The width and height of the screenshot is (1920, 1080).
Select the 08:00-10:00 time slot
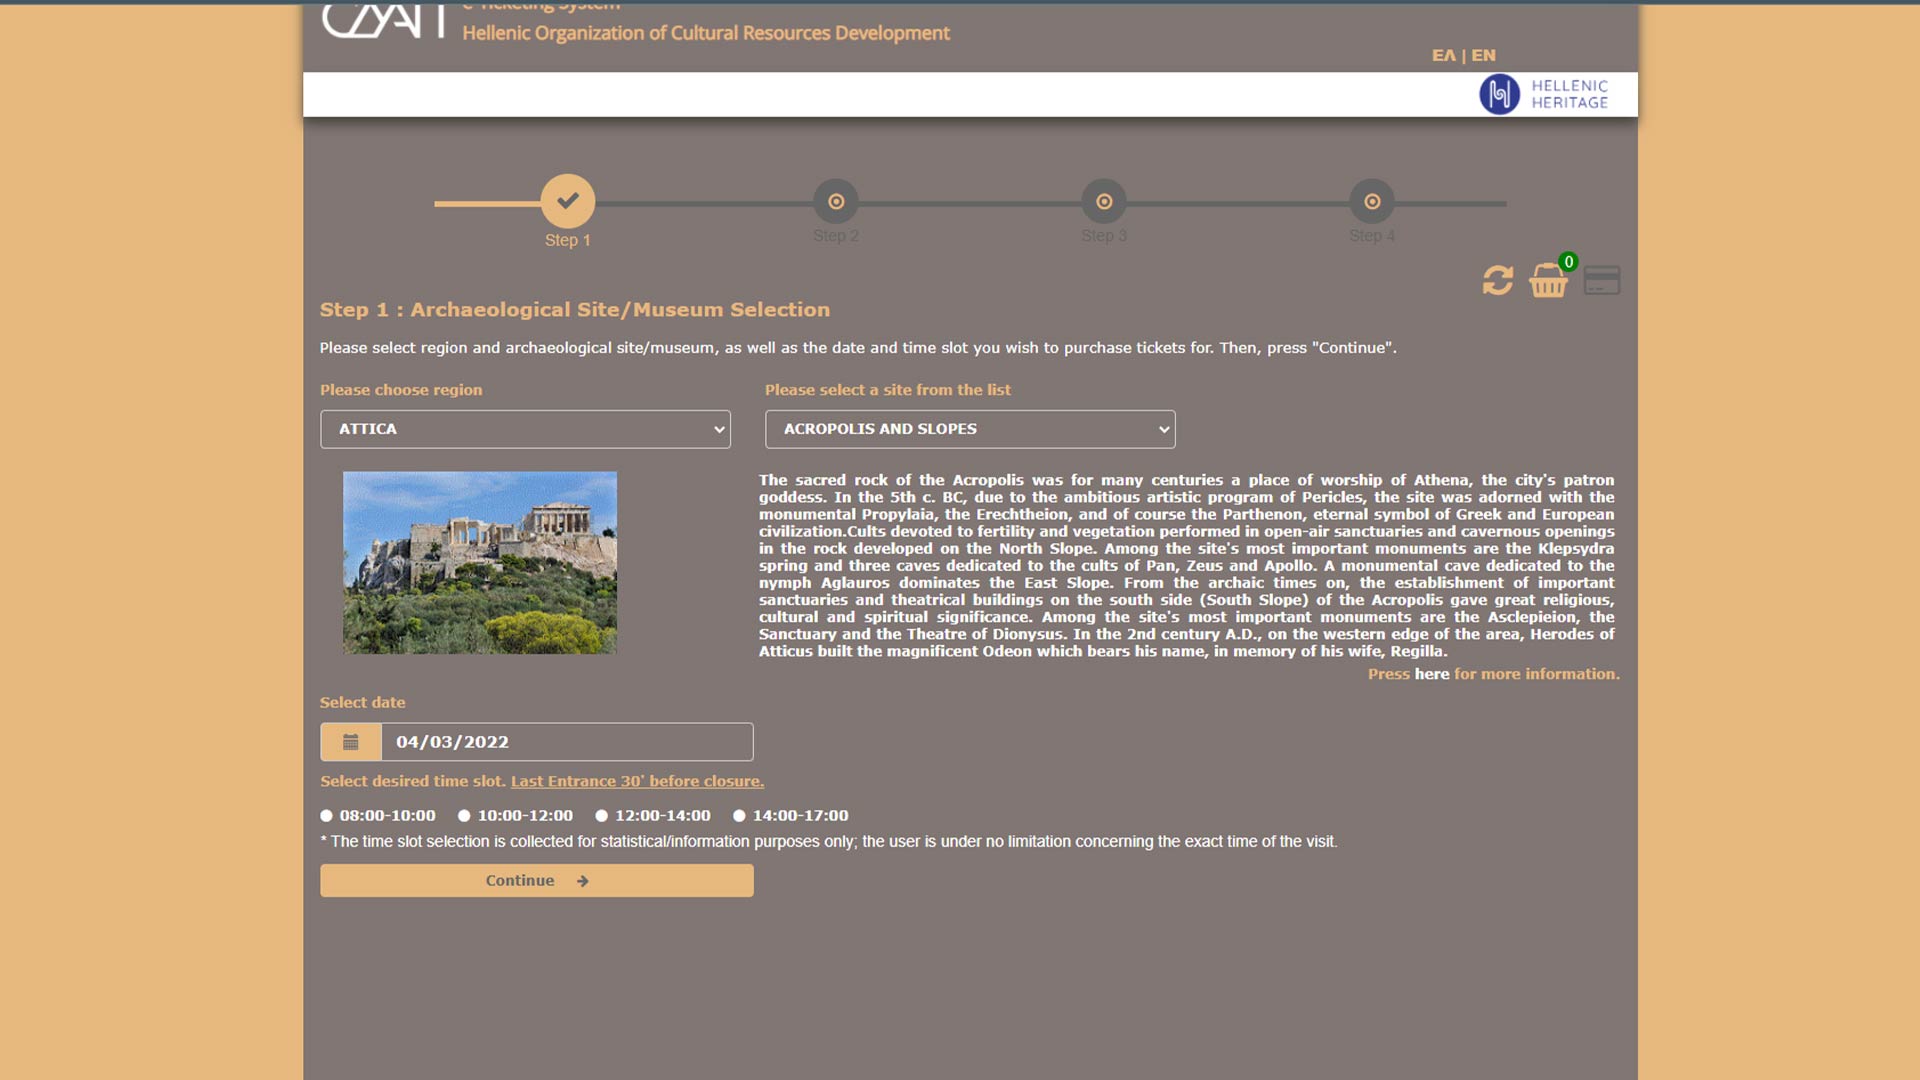pos(327,816)
